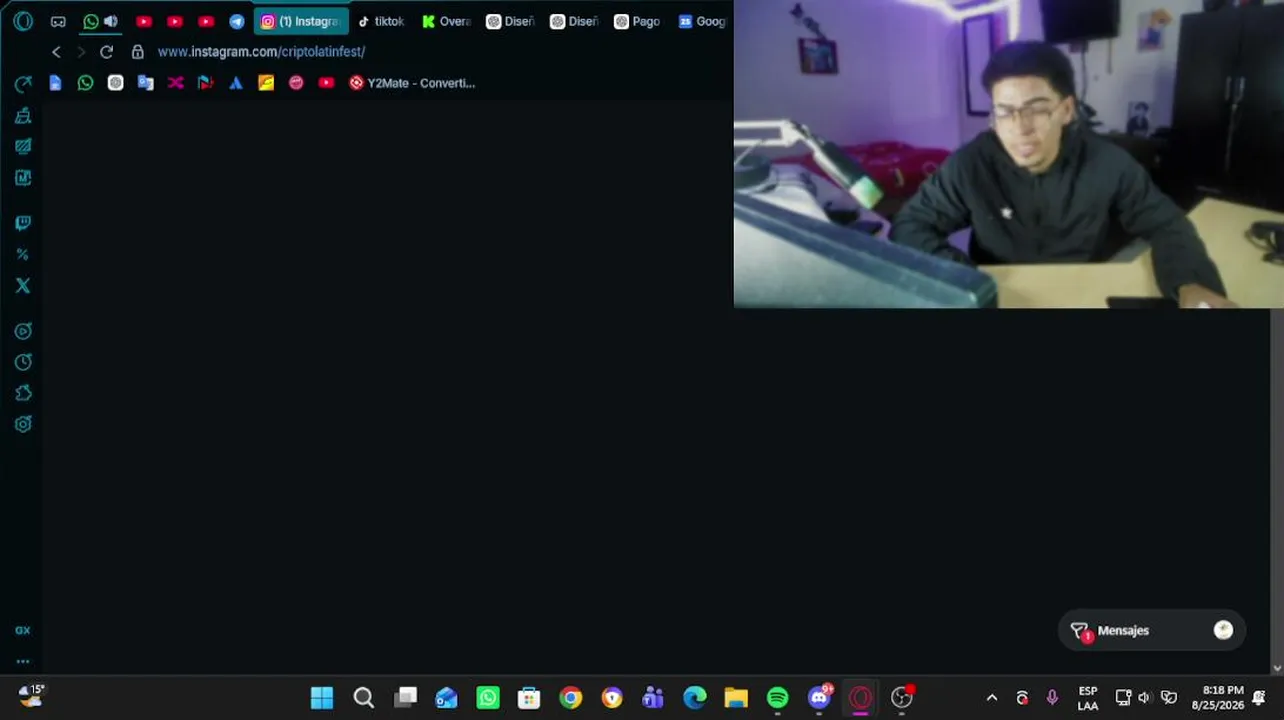Open X (Twitter) panel in sidebar
The width and height of the screenshot is (1284, 720).
click(x=23, y=286)
